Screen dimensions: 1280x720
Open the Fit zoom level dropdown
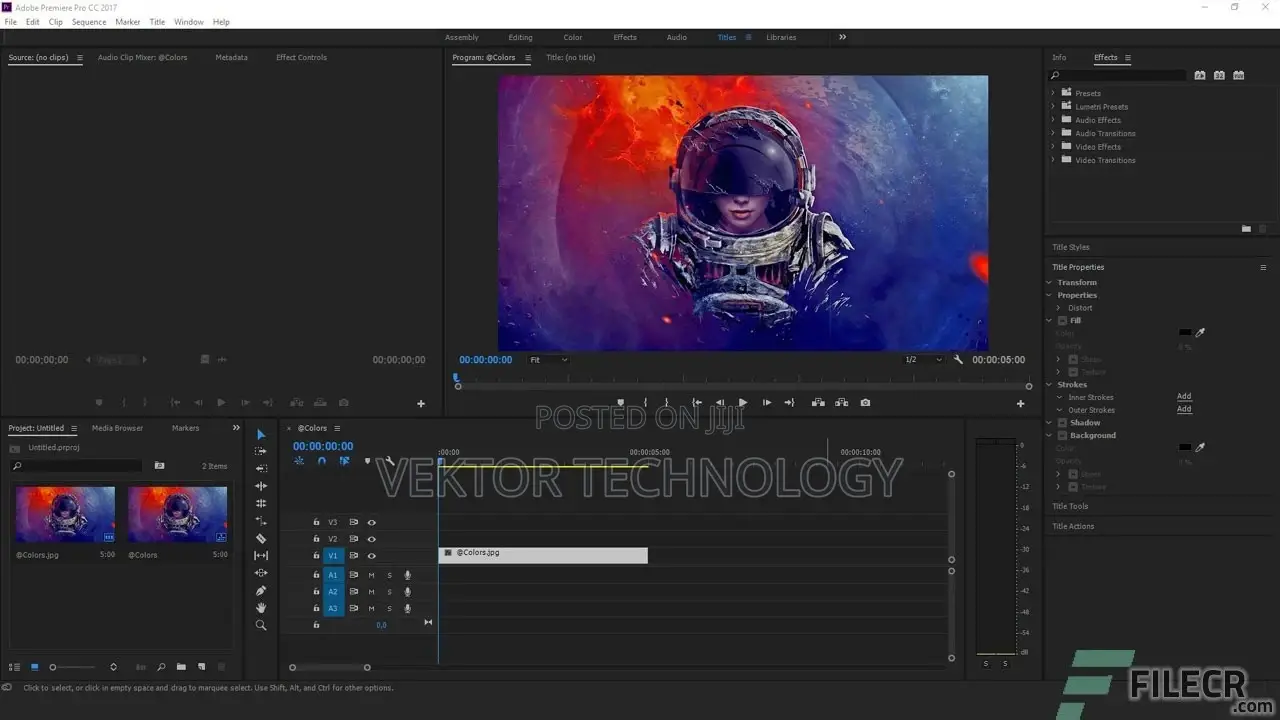[x=548, y=360]
